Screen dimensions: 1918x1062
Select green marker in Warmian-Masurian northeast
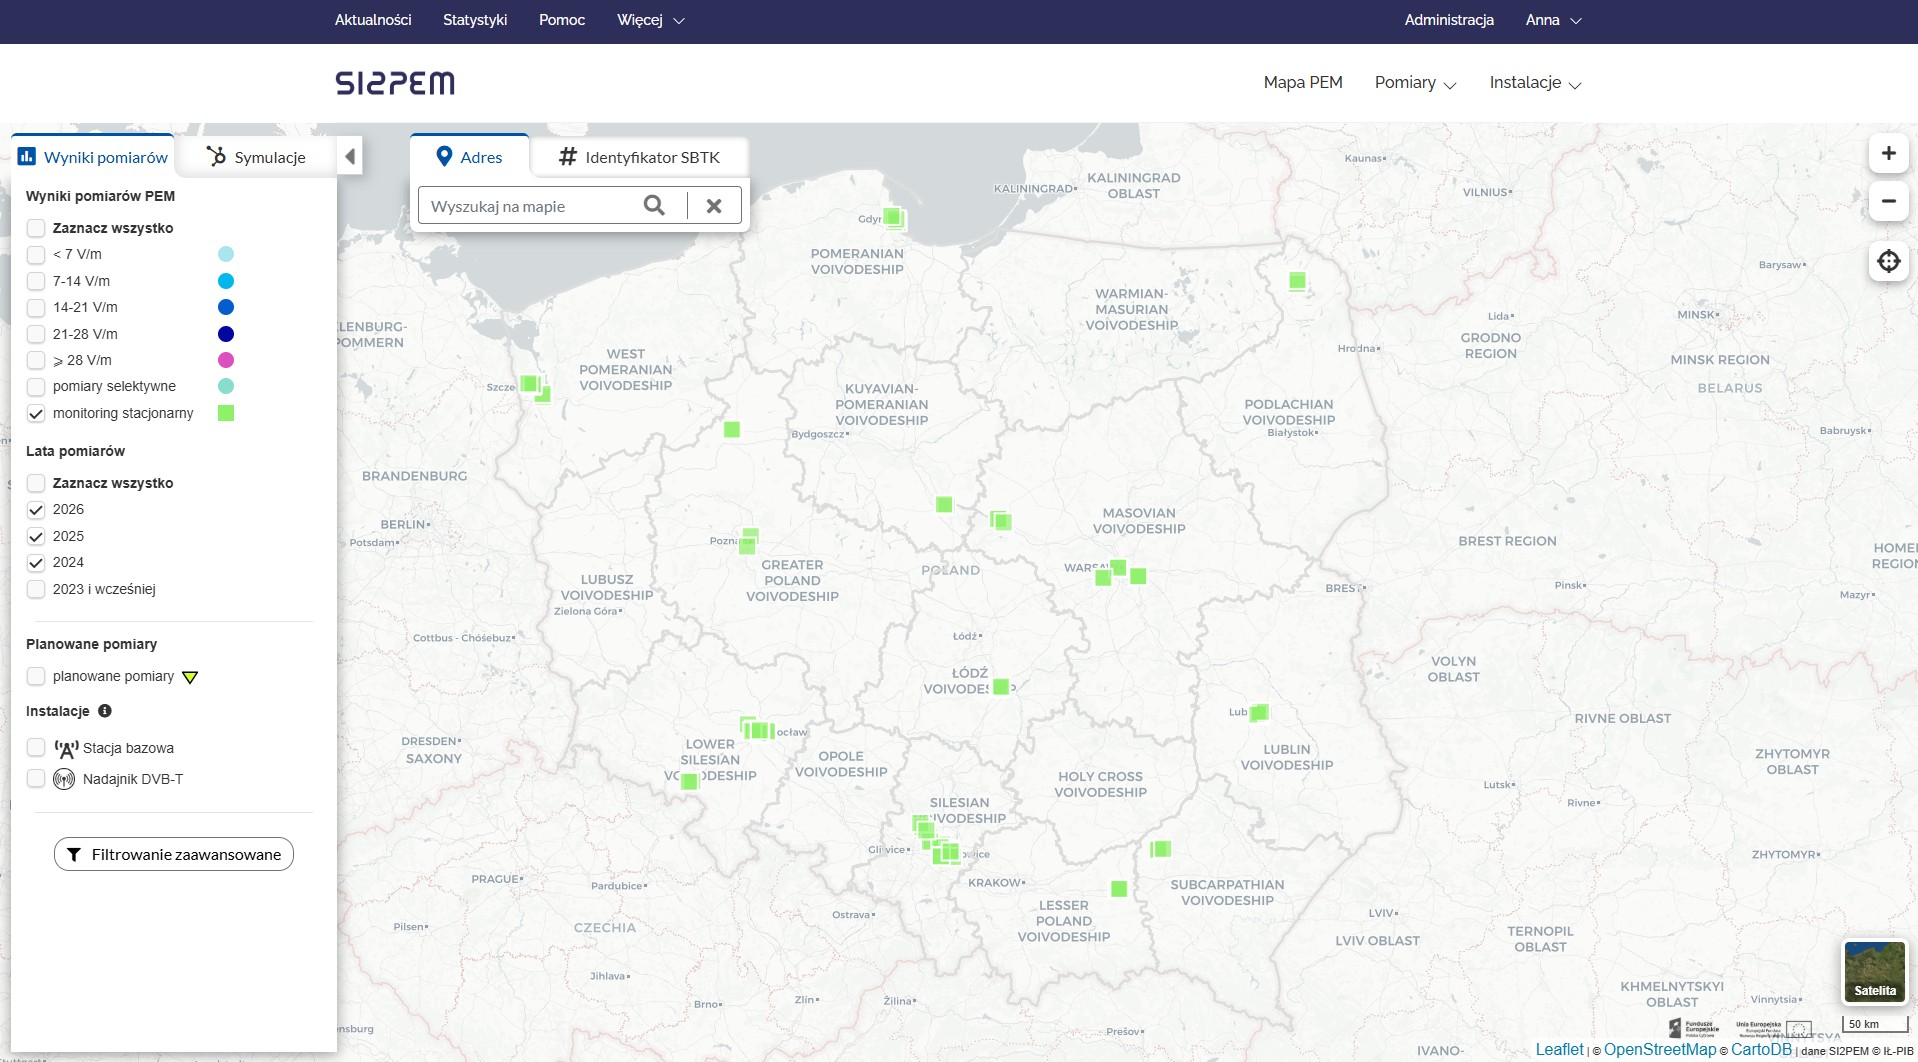coord(1297,281)
